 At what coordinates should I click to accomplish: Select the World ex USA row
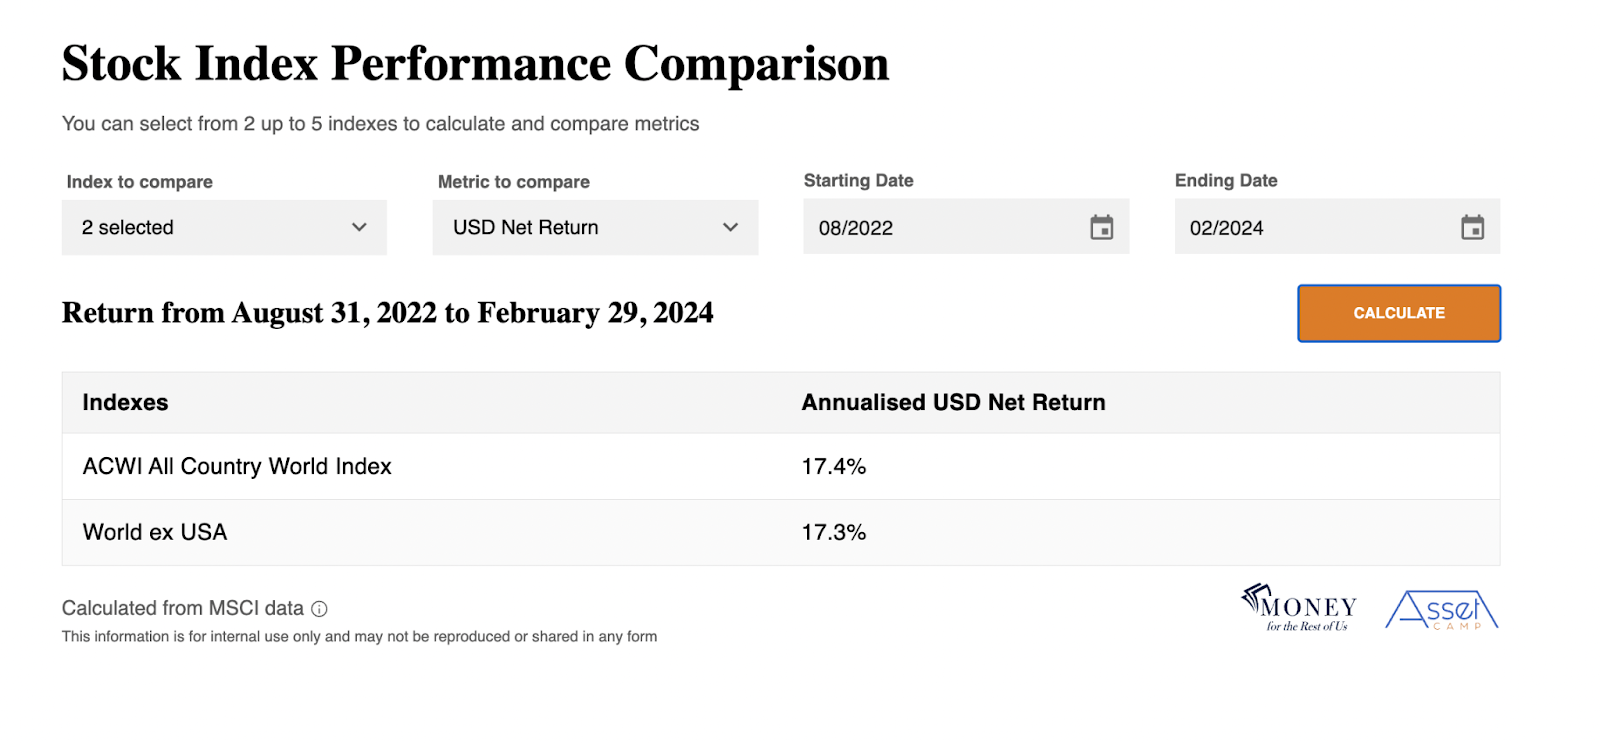click(781, 533)
